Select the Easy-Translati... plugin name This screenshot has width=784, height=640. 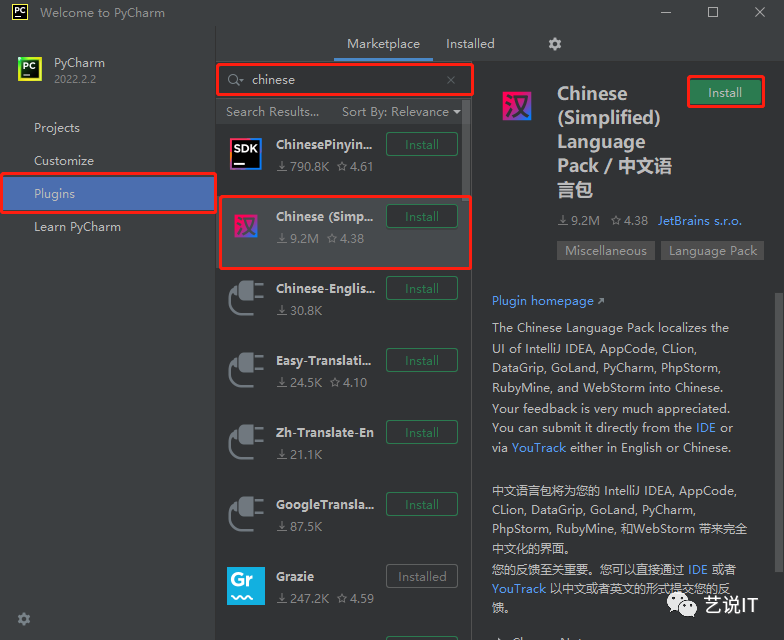point(324,360)
